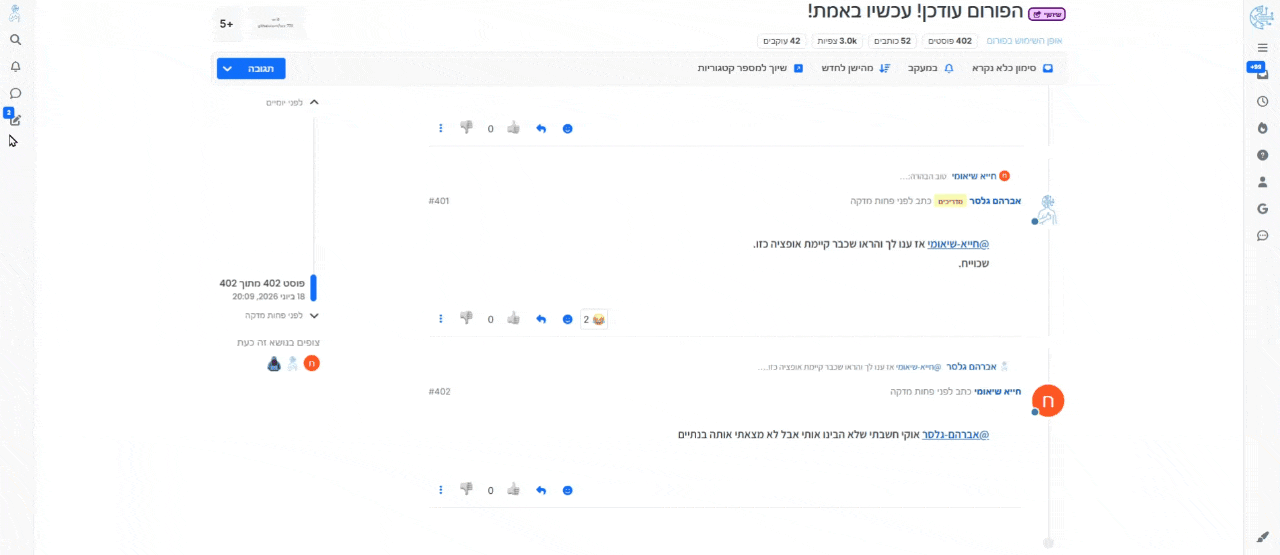Viewport: 1280px width, 555px height.
Task: Open avatar of אברהם גלסר on post #401
Action: click(x=1047, y=209)
